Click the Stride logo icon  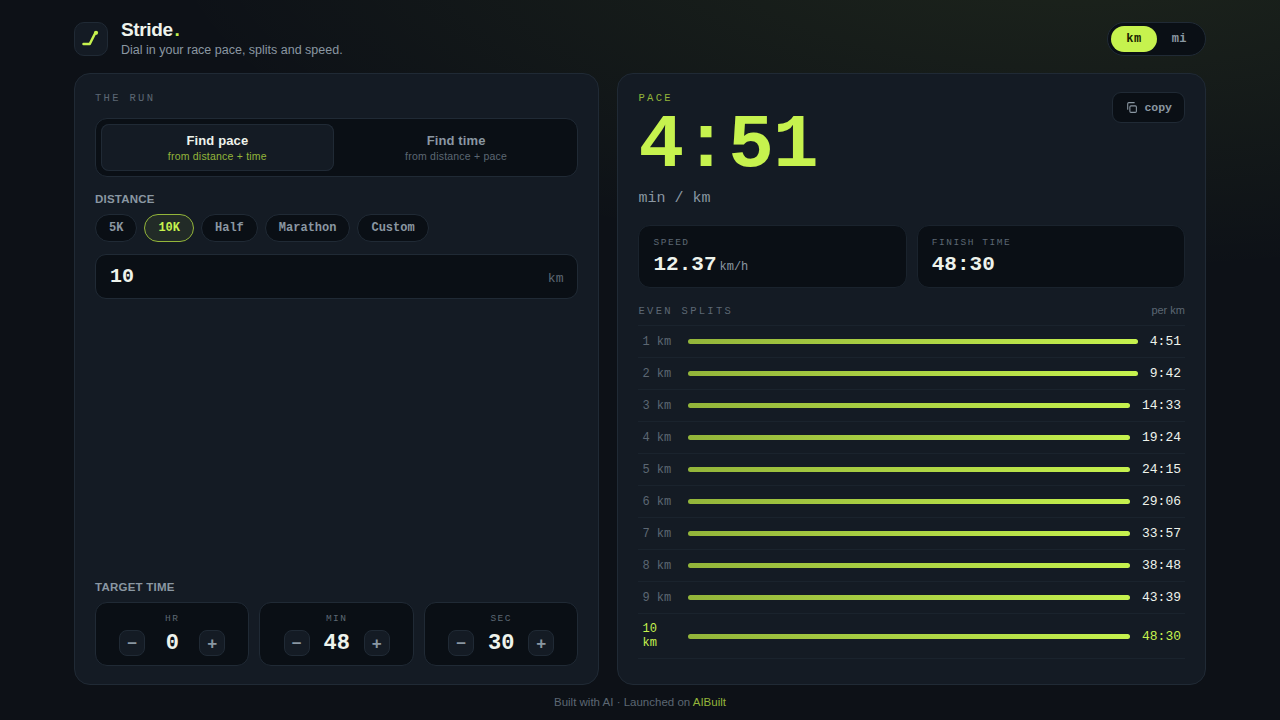91,39
